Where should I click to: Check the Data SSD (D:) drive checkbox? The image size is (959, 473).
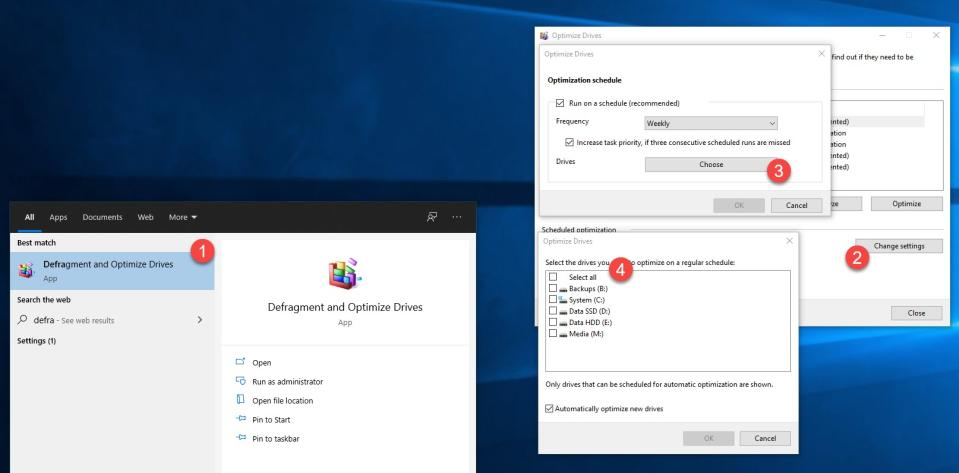[553, 311]
